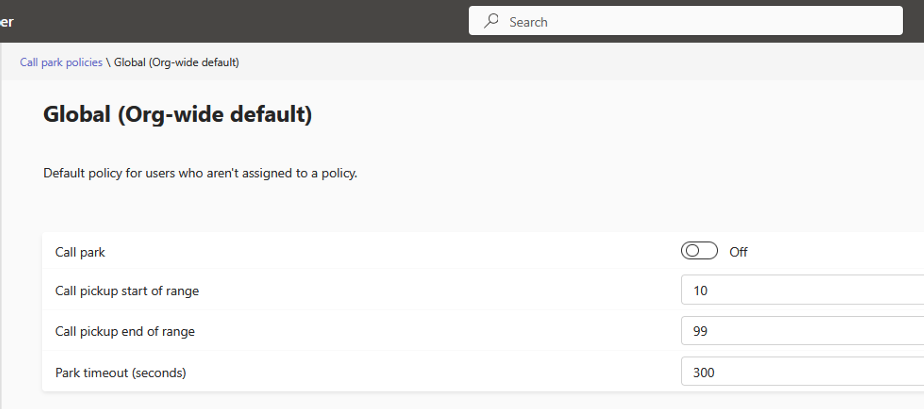Click the Global (Org-wide default) page heading

click(x=177, y=114)
